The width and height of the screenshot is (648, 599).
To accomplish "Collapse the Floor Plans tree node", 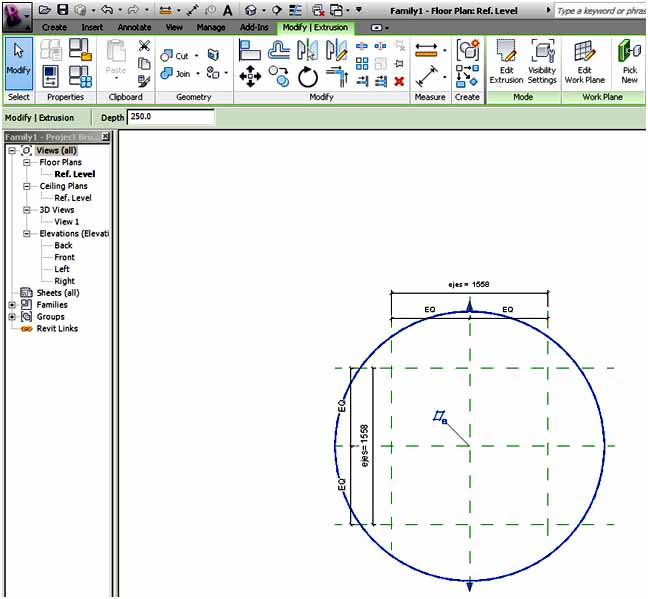I will point(28,162).
